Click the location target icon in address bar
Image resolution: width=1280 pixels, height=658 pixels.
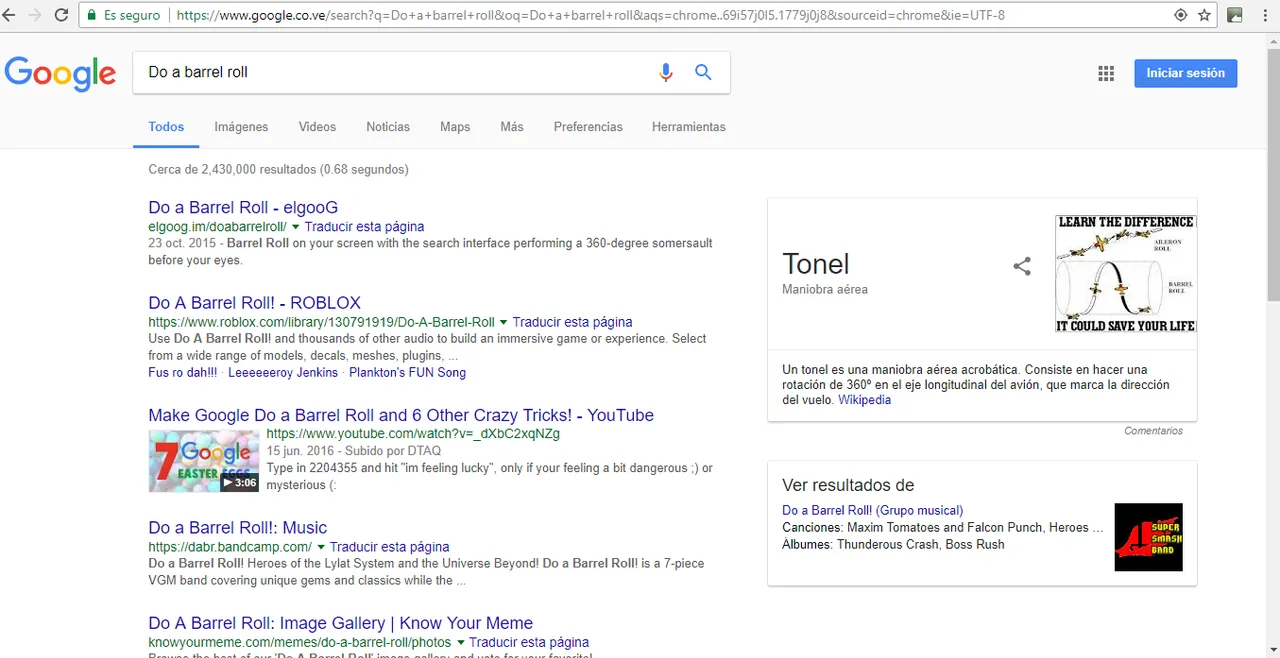tap(1180, 15)
